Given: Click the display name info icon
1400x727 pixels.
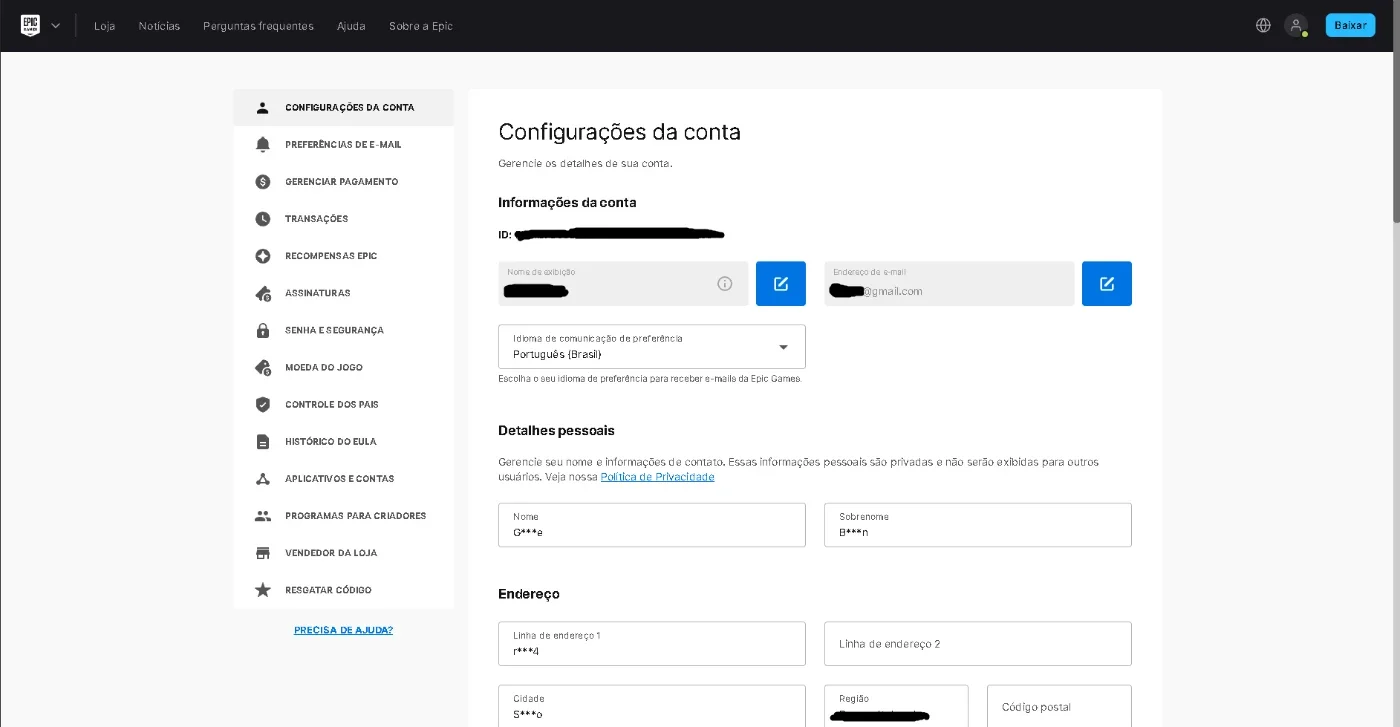Looking at the screenshot, I should pyautogui.click(x=725, y=284).
